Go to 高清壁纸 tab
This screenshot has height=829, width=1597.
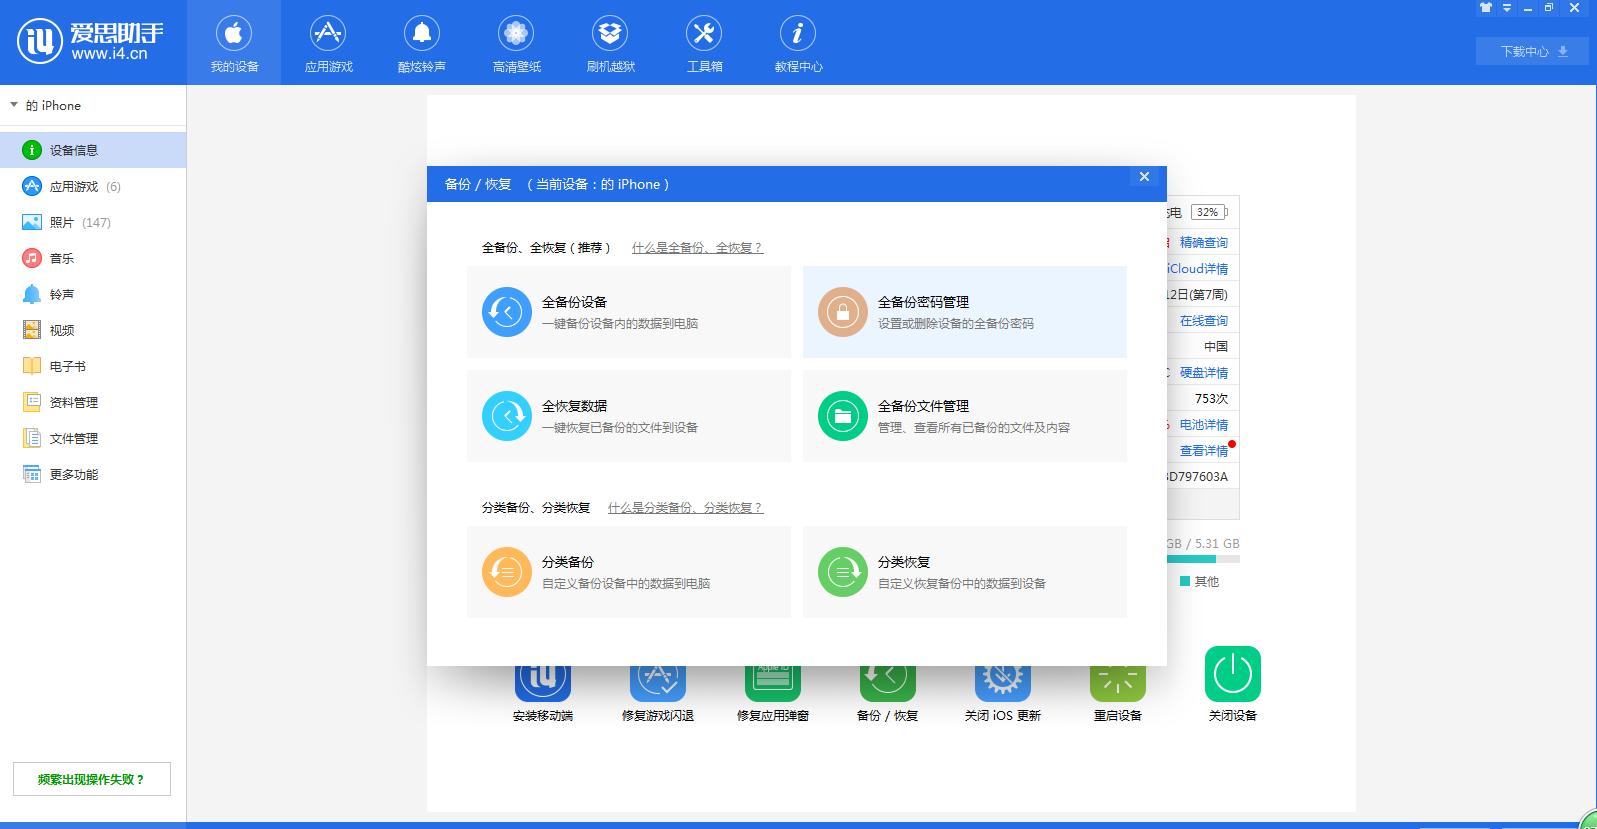click(516, 43)
